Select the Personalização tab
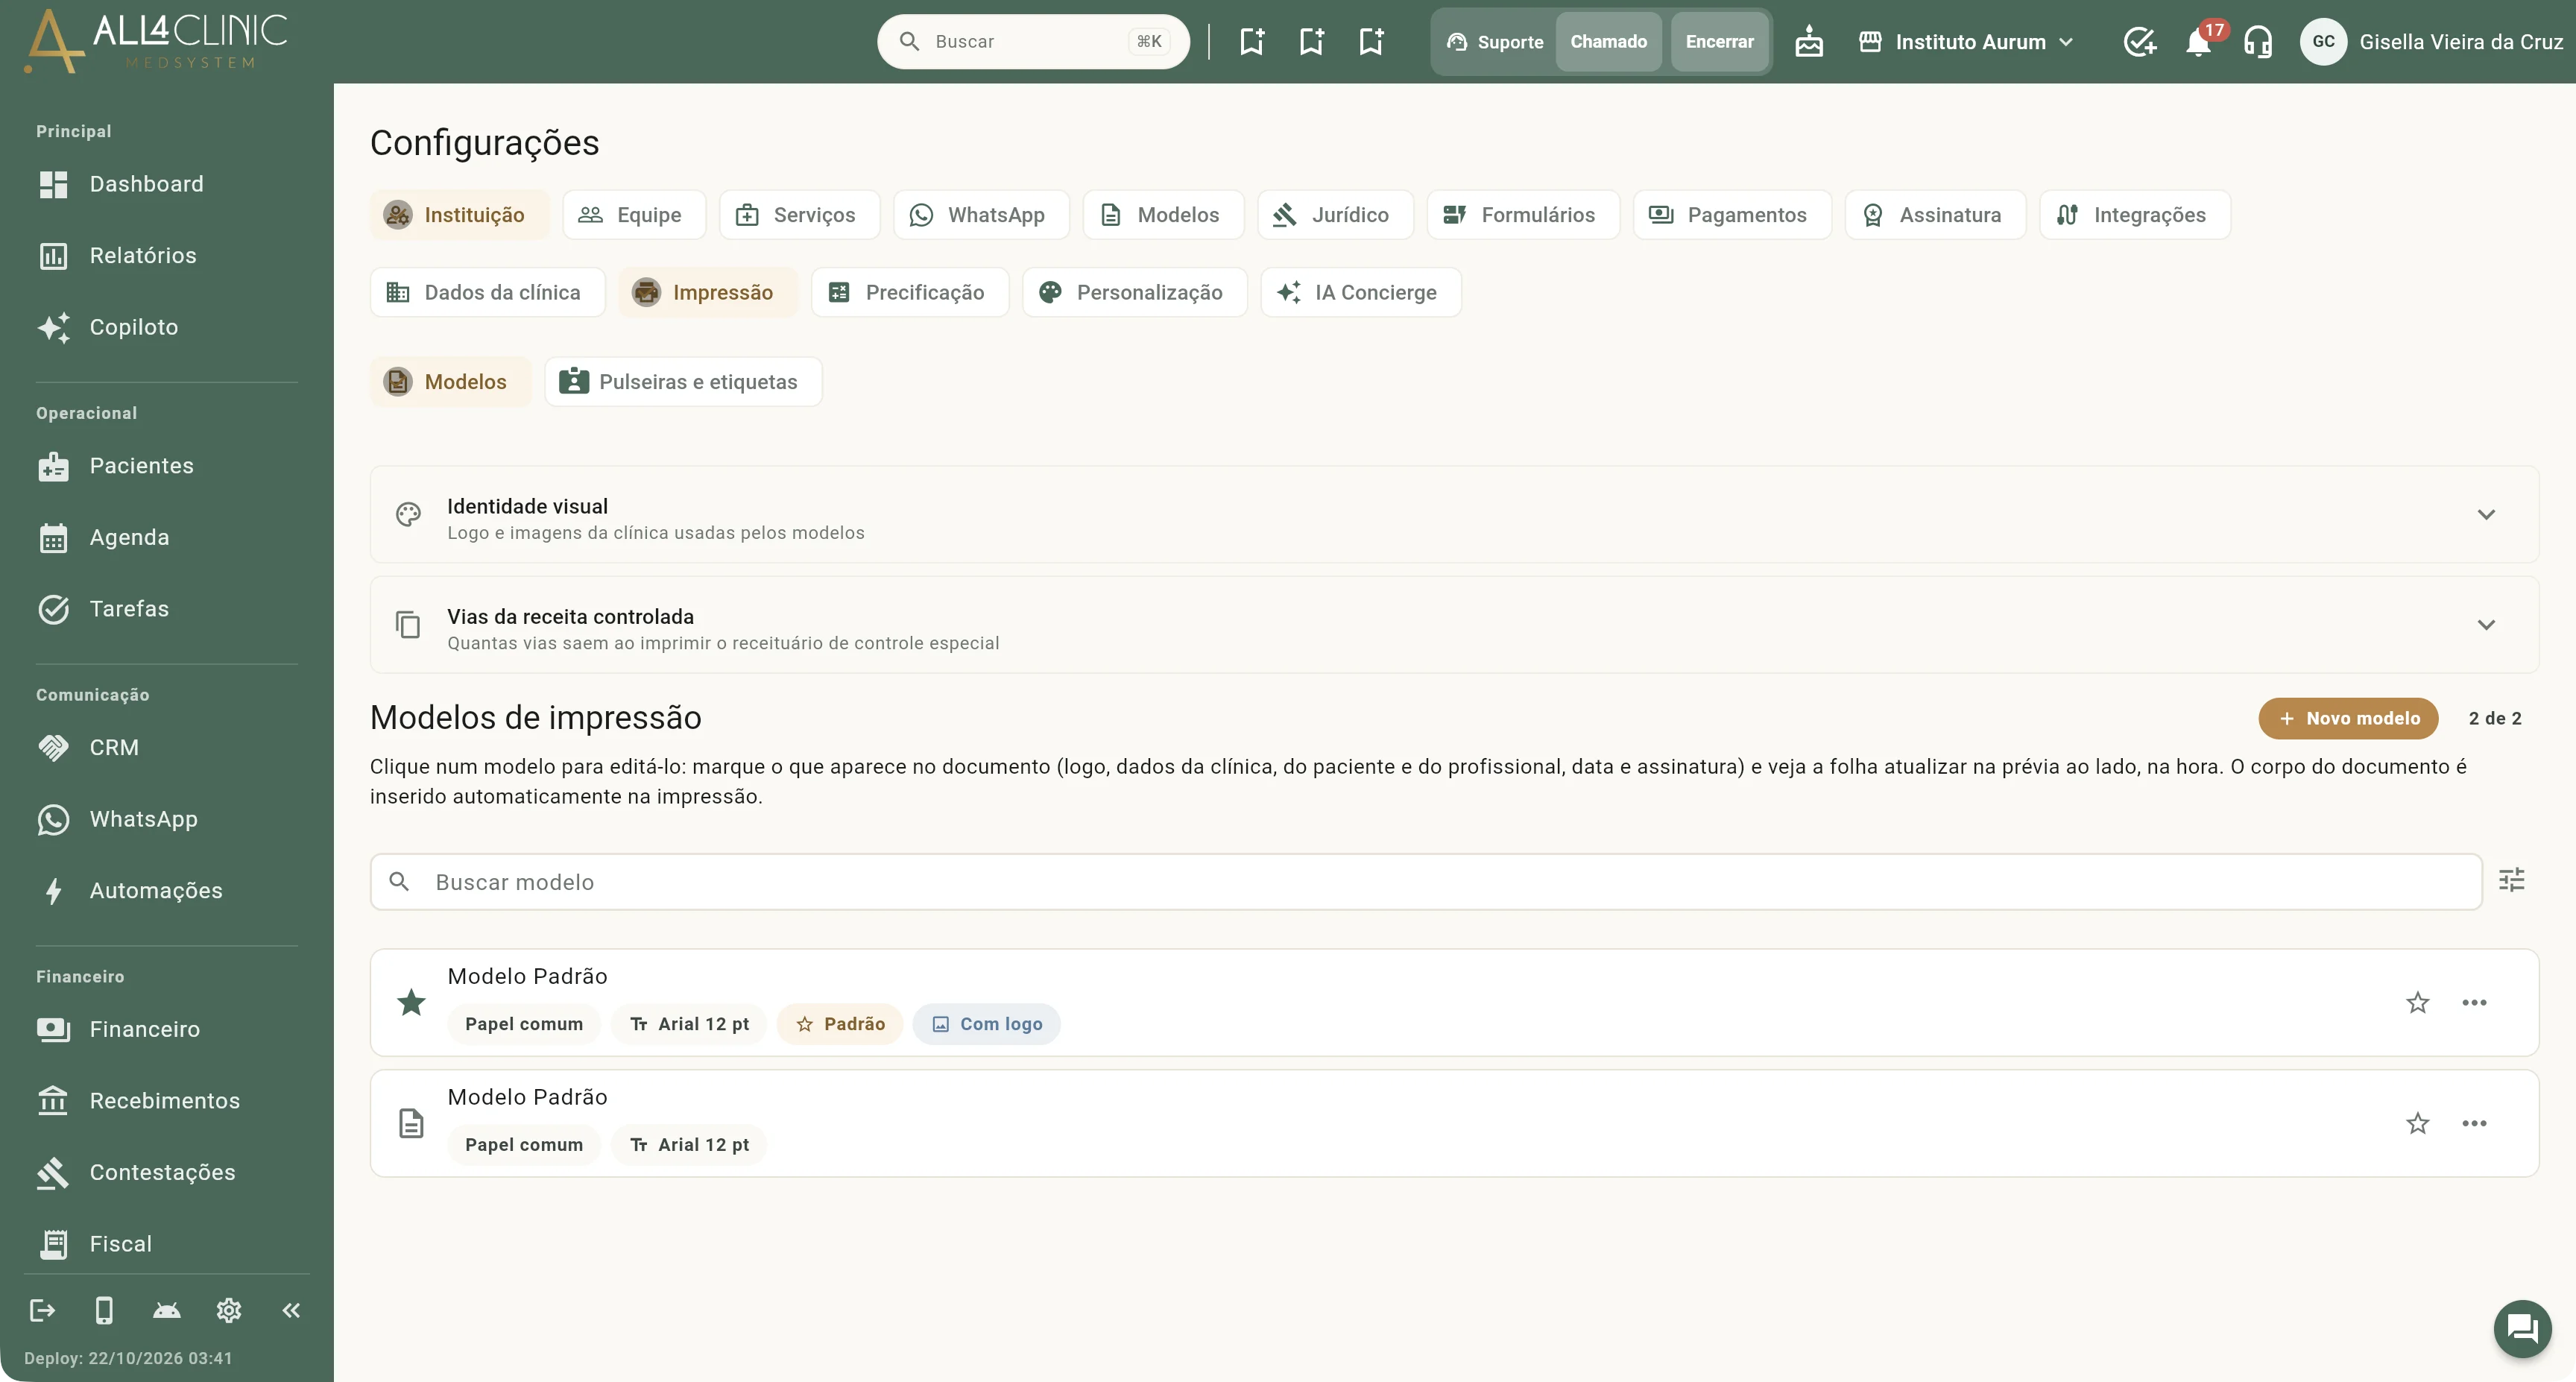Screen dimensions: 2576x1382 pyautogui.click(x=1135, y=292)
